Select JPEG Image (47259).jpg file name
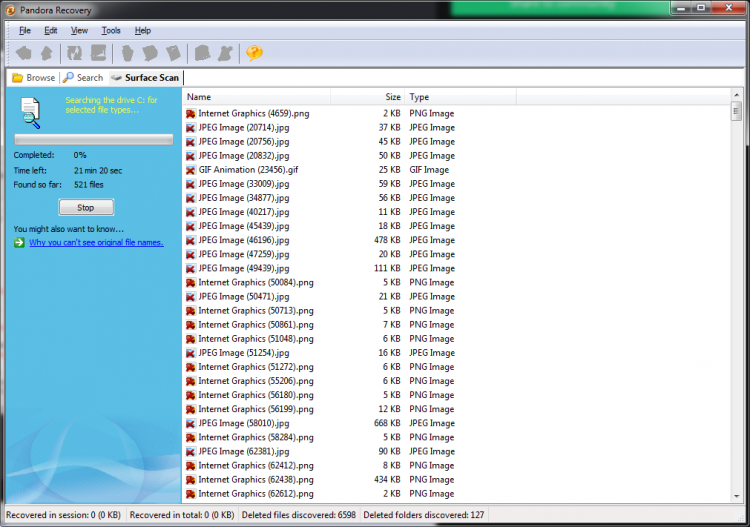This screenshot has width=750, height=527. 244,254
